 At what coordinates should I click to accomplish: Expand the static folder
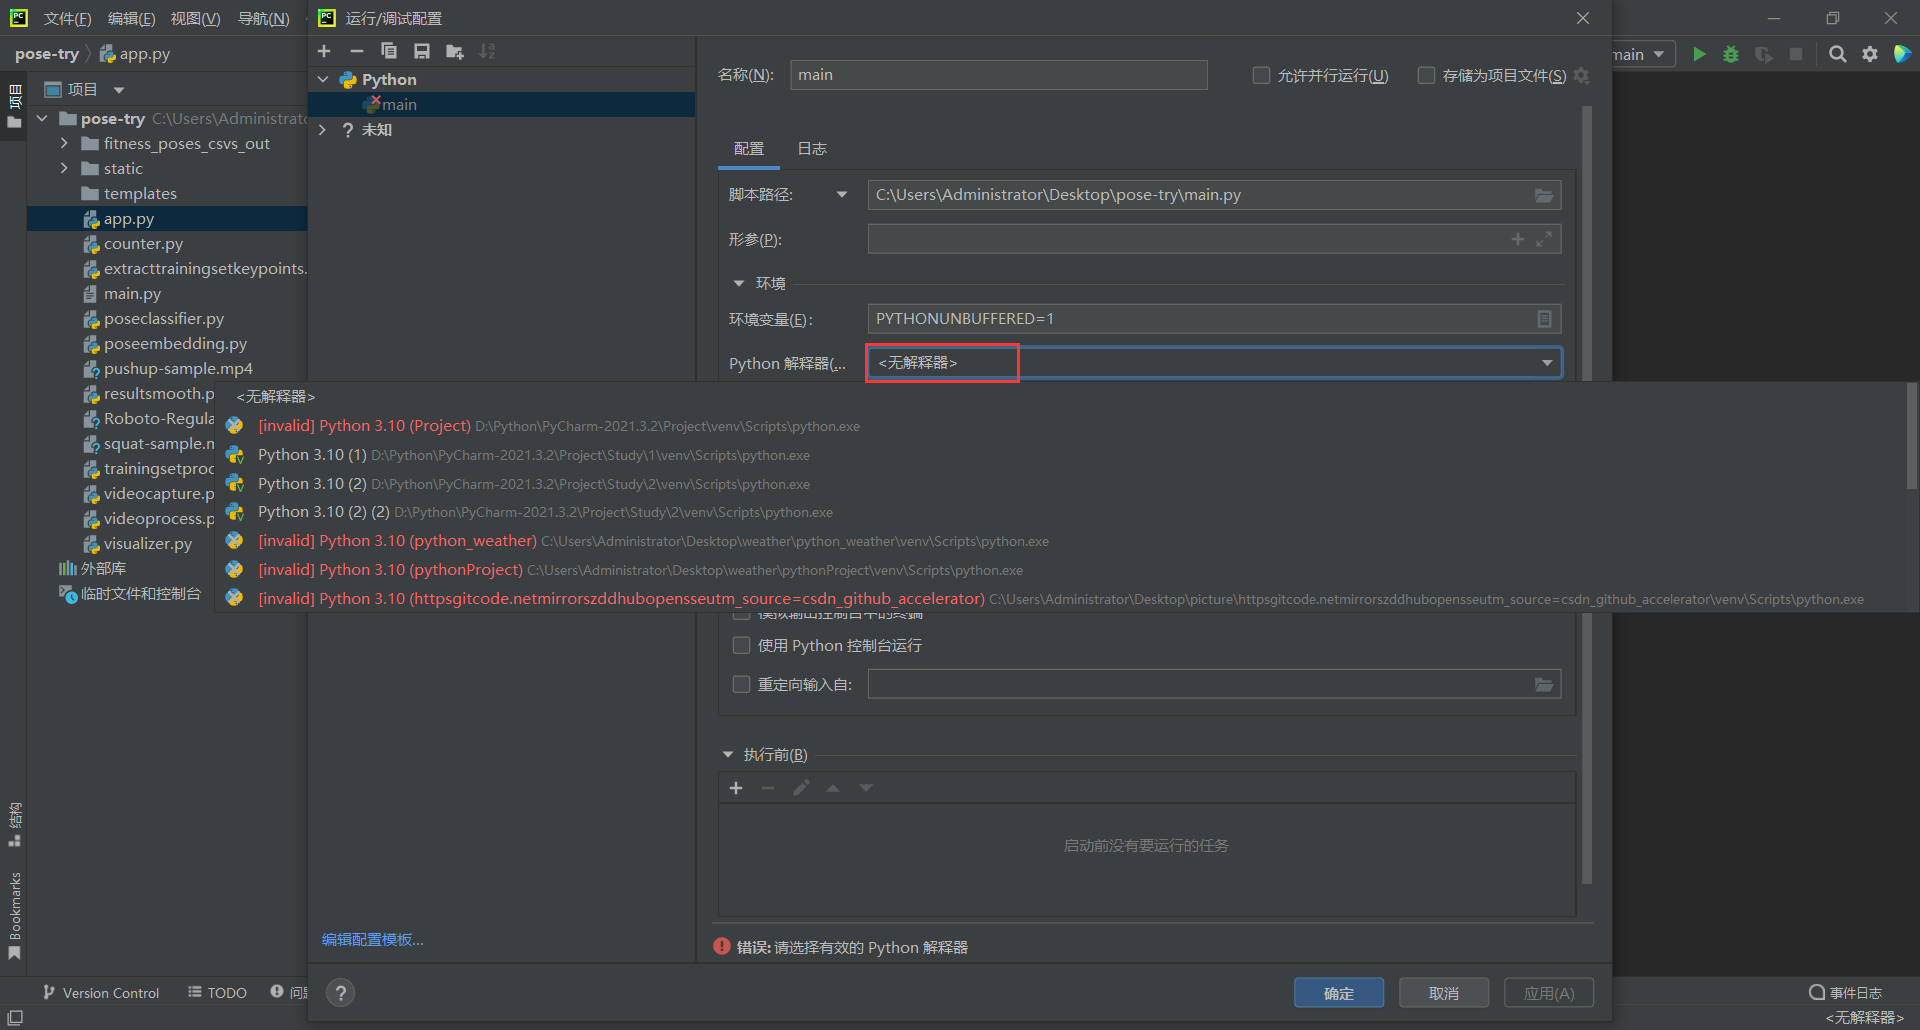(x=64, y=169)
